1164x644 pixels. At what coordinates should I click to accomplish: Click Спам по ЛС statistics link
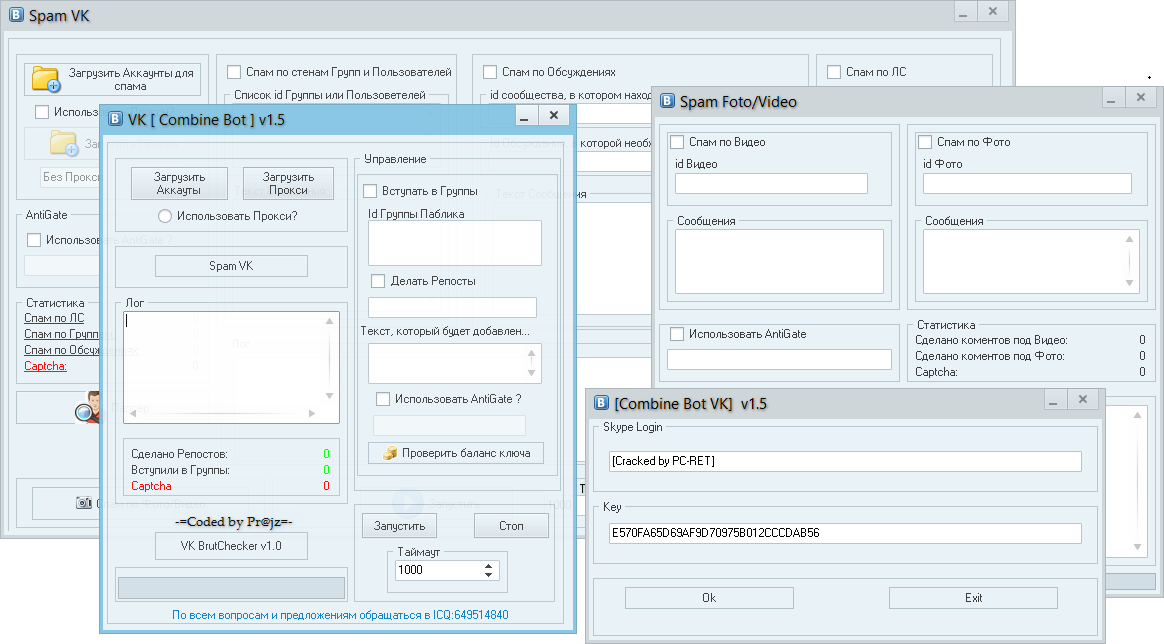[x=54, y=318]
